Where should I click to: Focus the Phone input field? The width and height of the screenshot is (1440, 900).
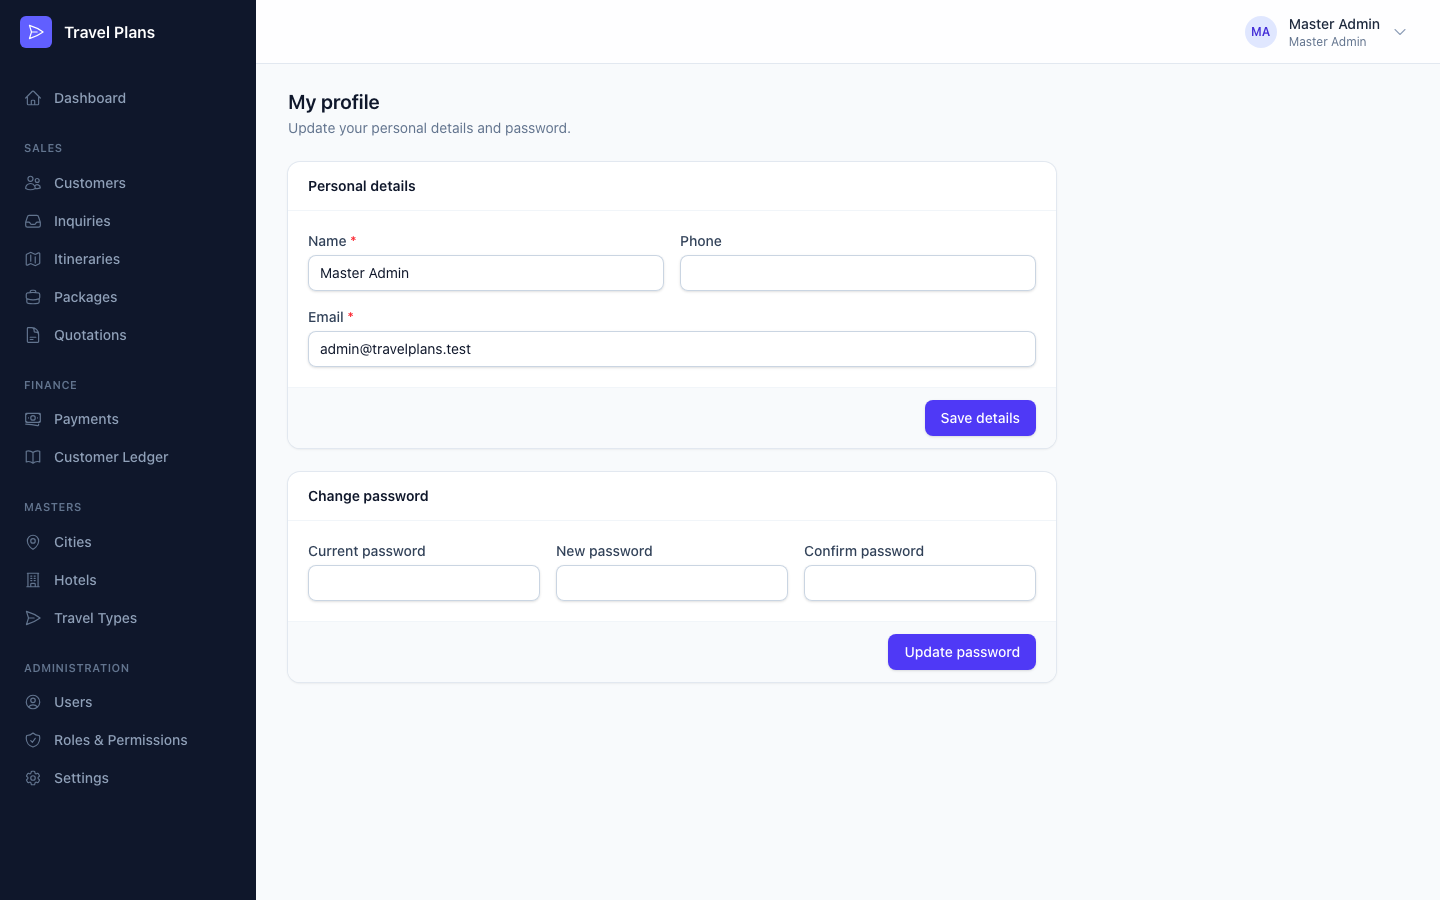pyautogui.click(x=858, y=273)
